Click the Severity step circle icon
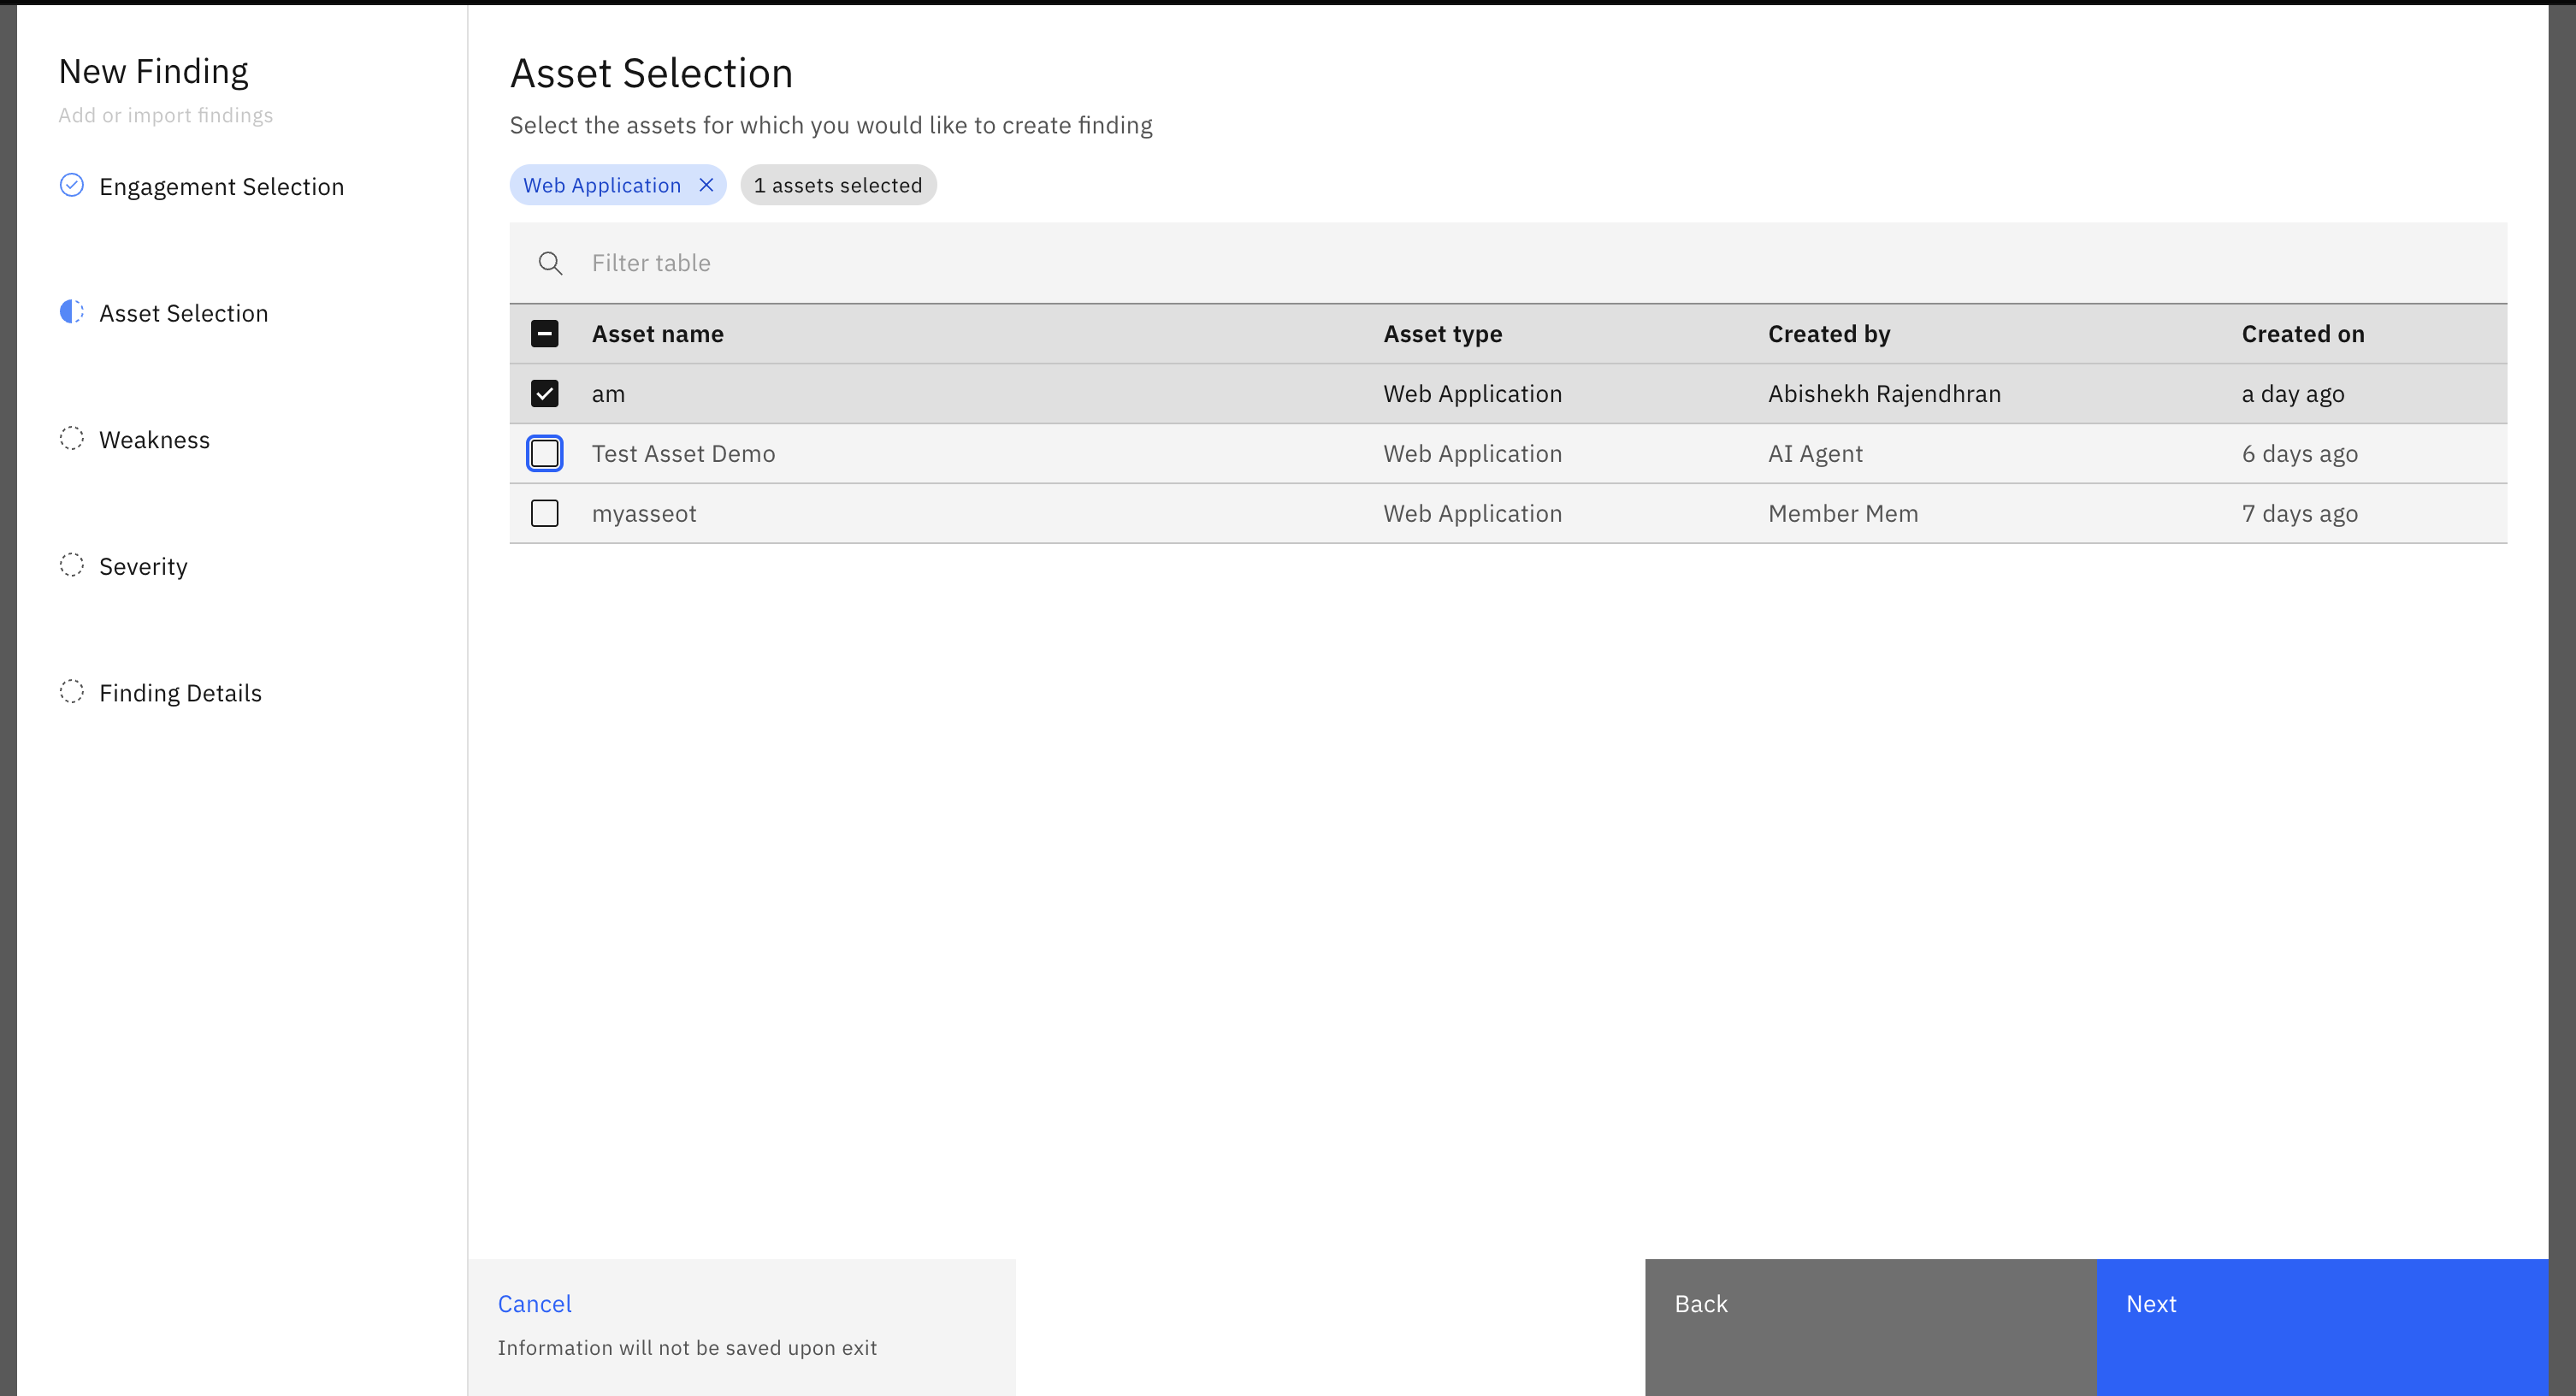This screenshot has width=2576, height=1396. click(72, 565)
